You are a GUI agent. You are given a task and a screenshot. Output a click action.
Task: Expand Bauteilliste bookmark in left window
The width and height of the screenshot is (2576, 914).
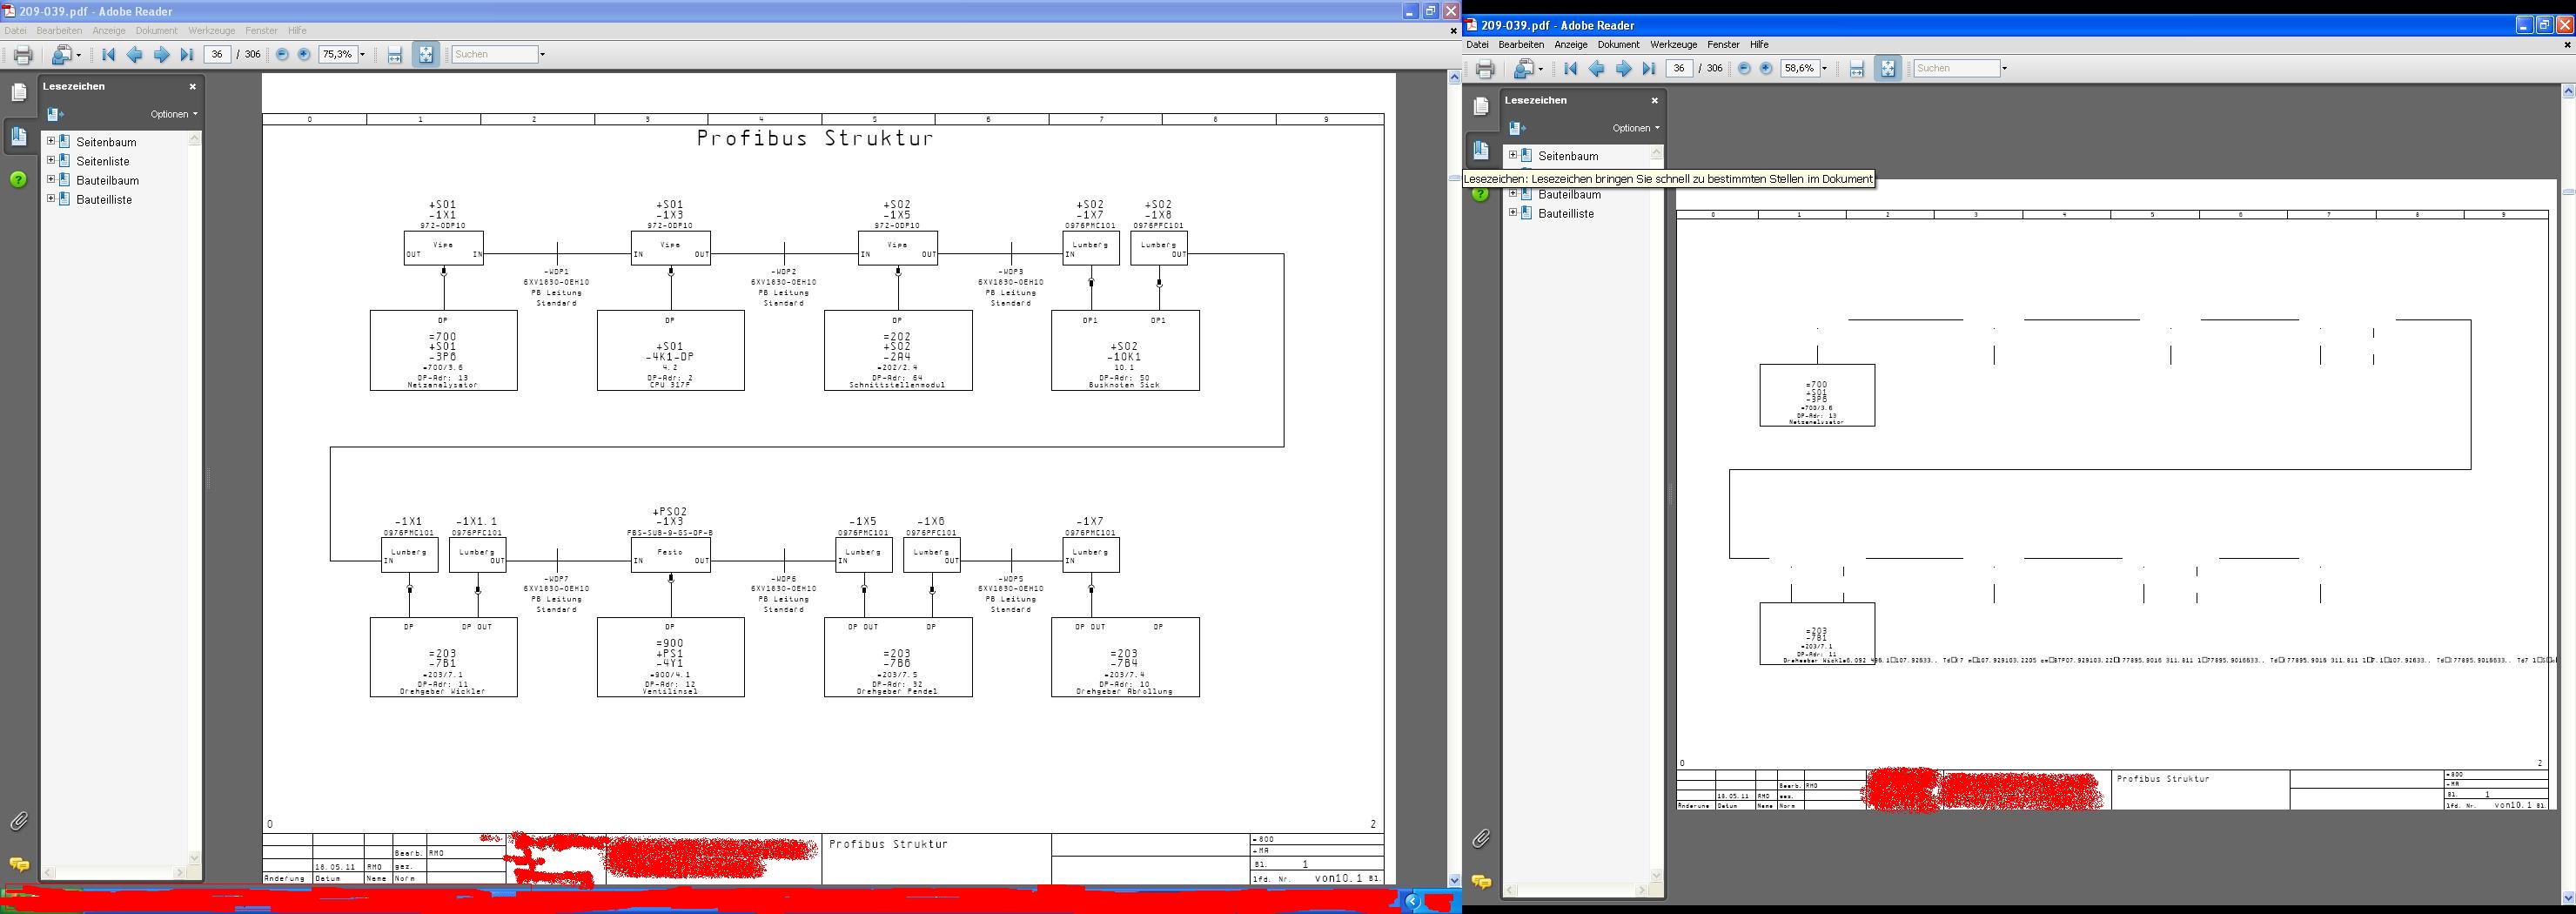(51, 198)
